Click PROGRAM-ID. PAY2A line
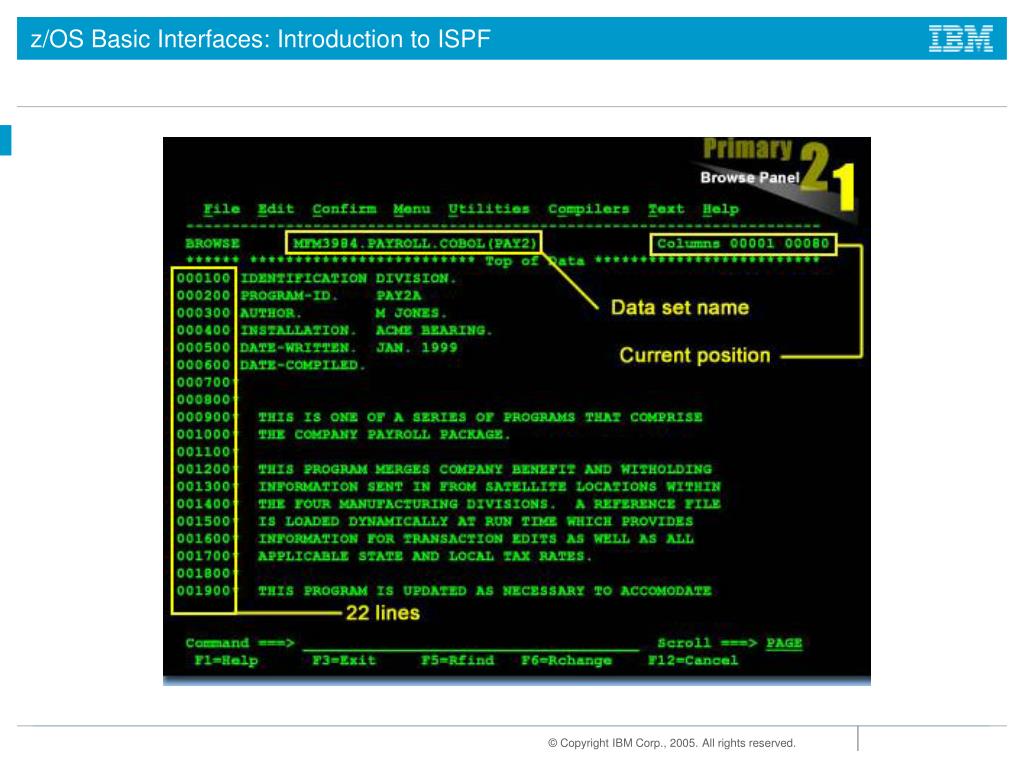The image size is (1024, 768). 330,295
